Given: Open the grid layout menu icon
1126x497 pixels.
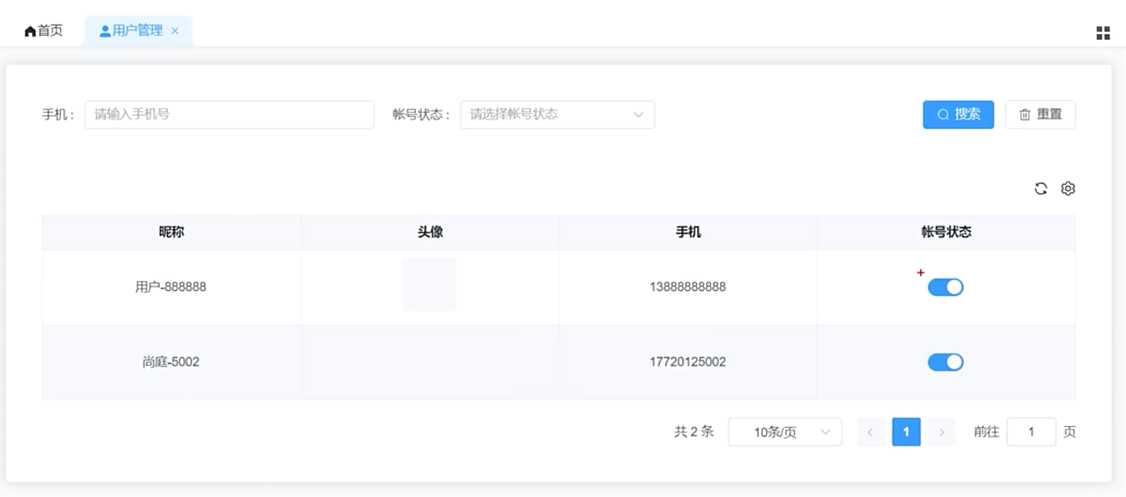Looking at the screenshot, I should coord(1103,33).
